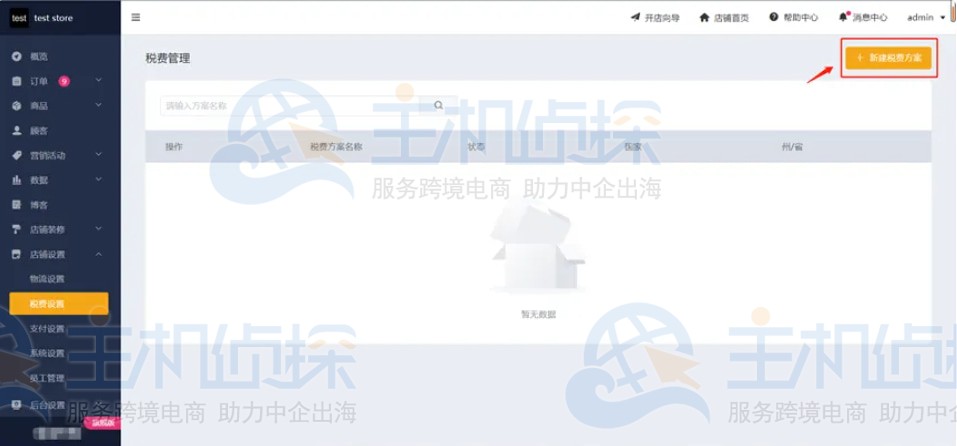Open 后台设置 icon in sidebar
The image size is (957, 446).
tap(17, 405)
